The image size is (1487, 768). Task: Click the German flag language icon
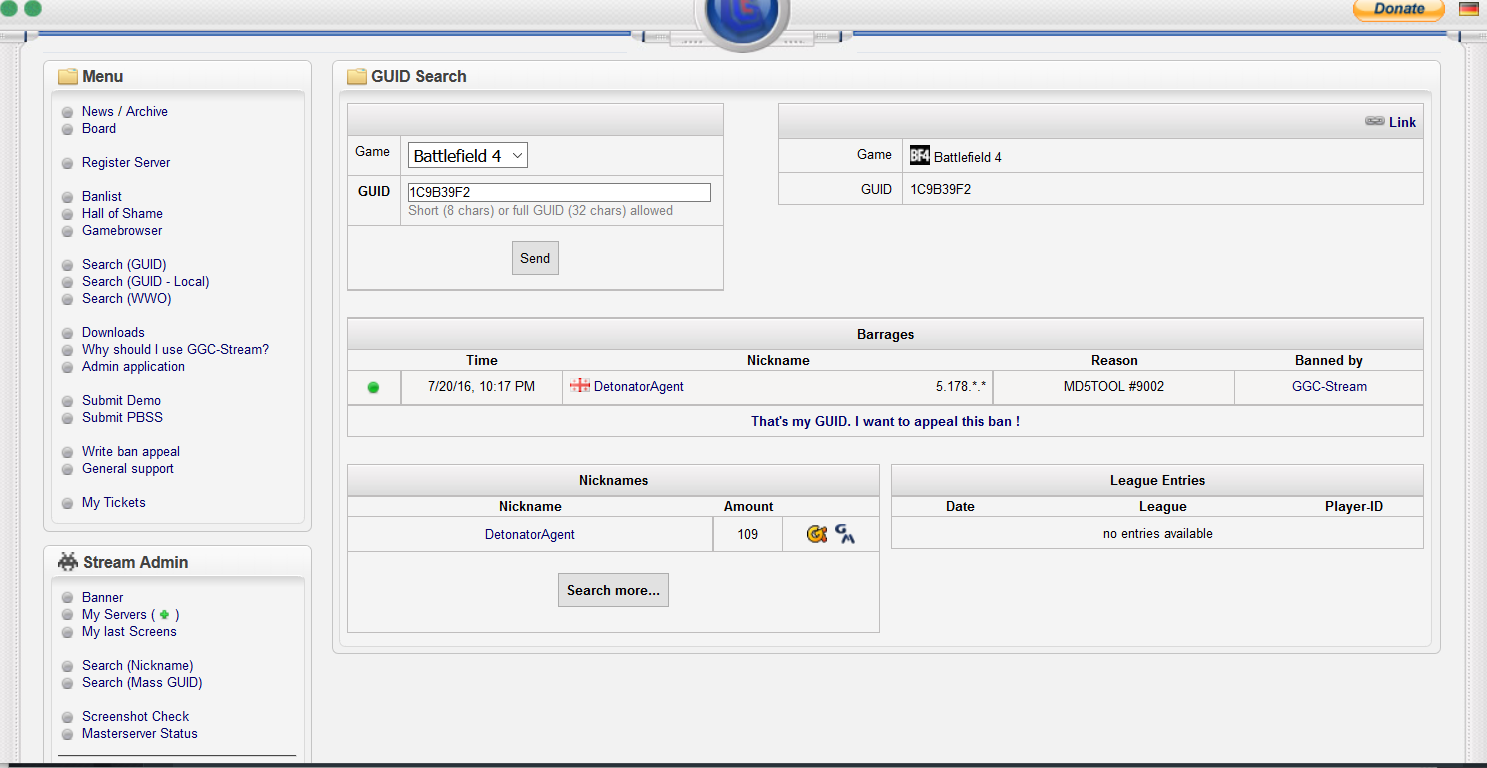pyautogui.click(x=1468, y=9)
